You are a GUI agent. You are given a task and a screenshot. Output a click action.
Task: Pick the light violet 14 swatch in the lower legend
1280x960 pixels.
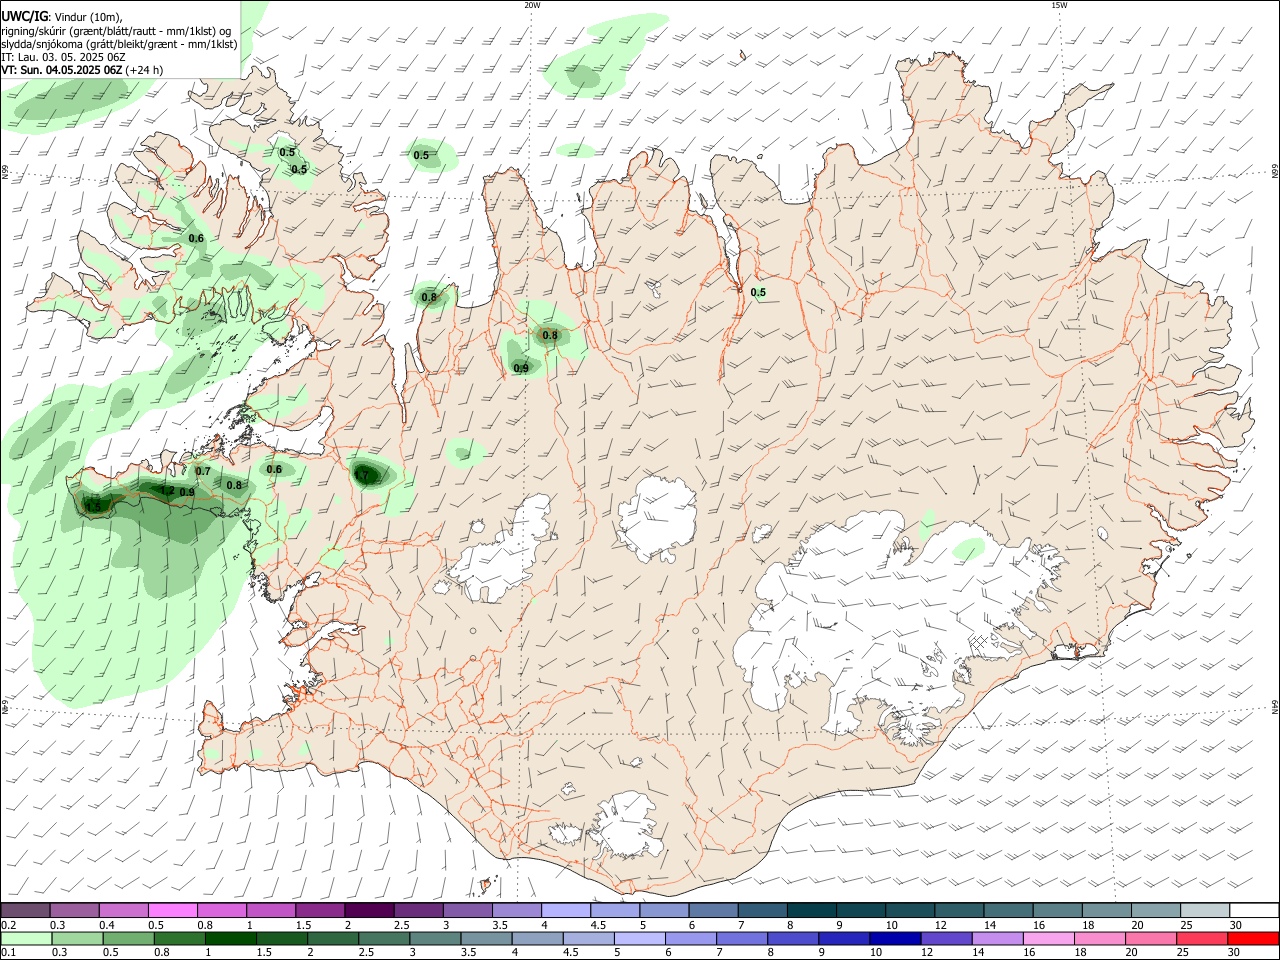point(998,938)
